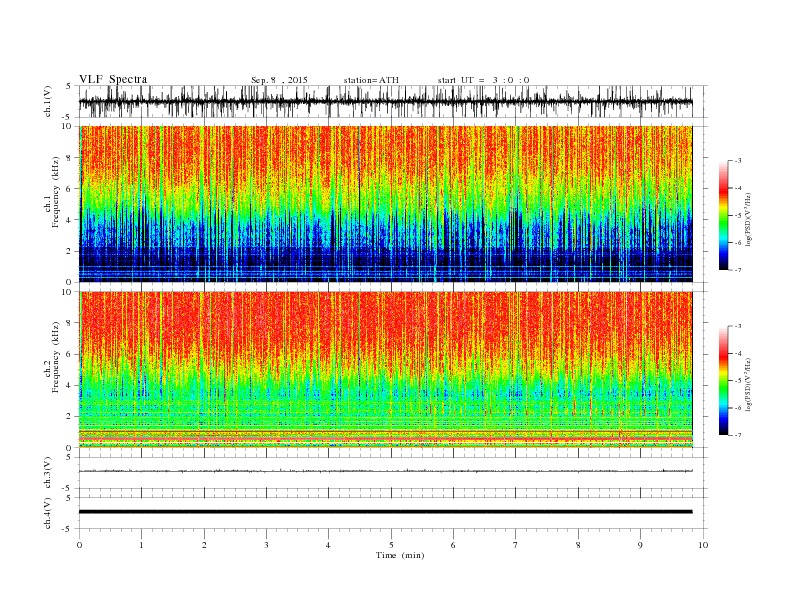Click the ch.1 color bar "log(PSD)(V²/Hz)" label
This screenshot has width=792, height=612.
pyautogui.click(x=749, y=220)
